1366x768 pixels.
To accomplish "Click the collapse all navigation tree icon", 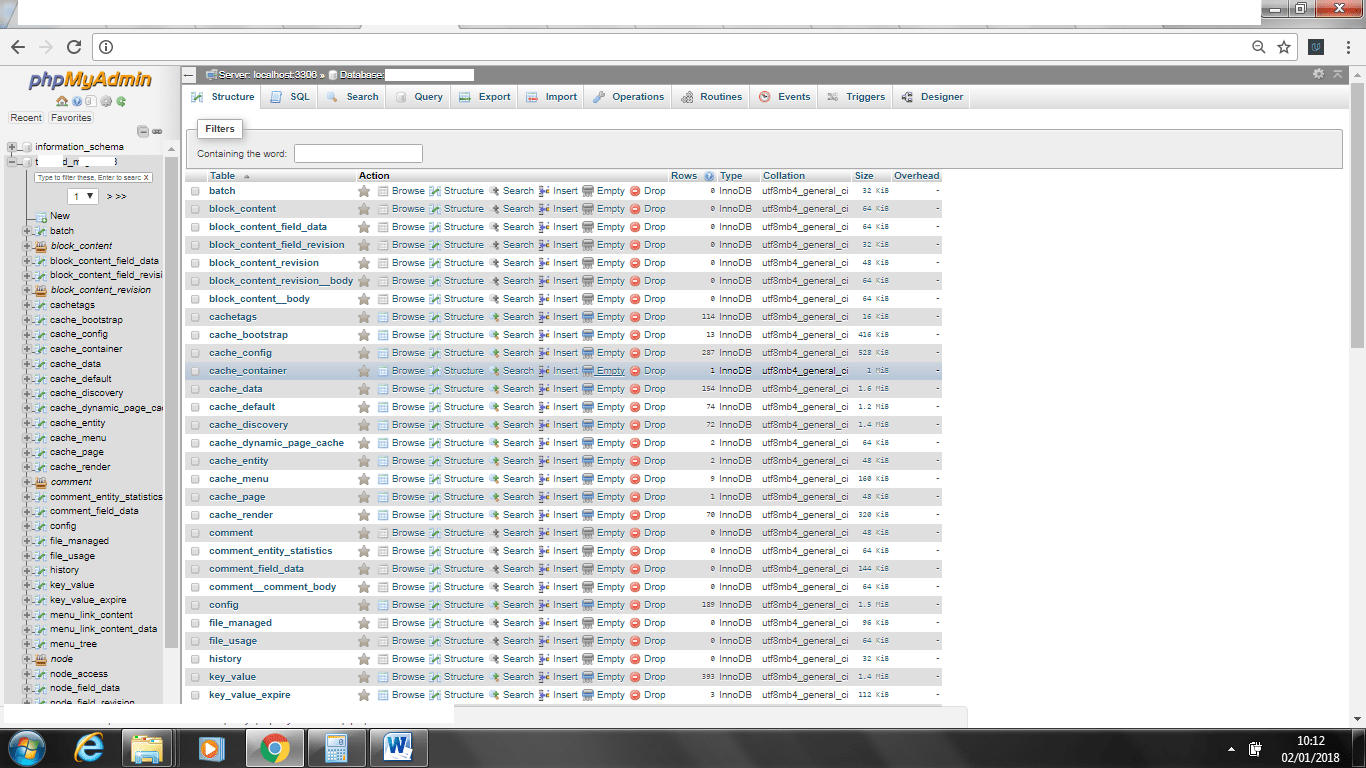I will (x=143, y=131).
